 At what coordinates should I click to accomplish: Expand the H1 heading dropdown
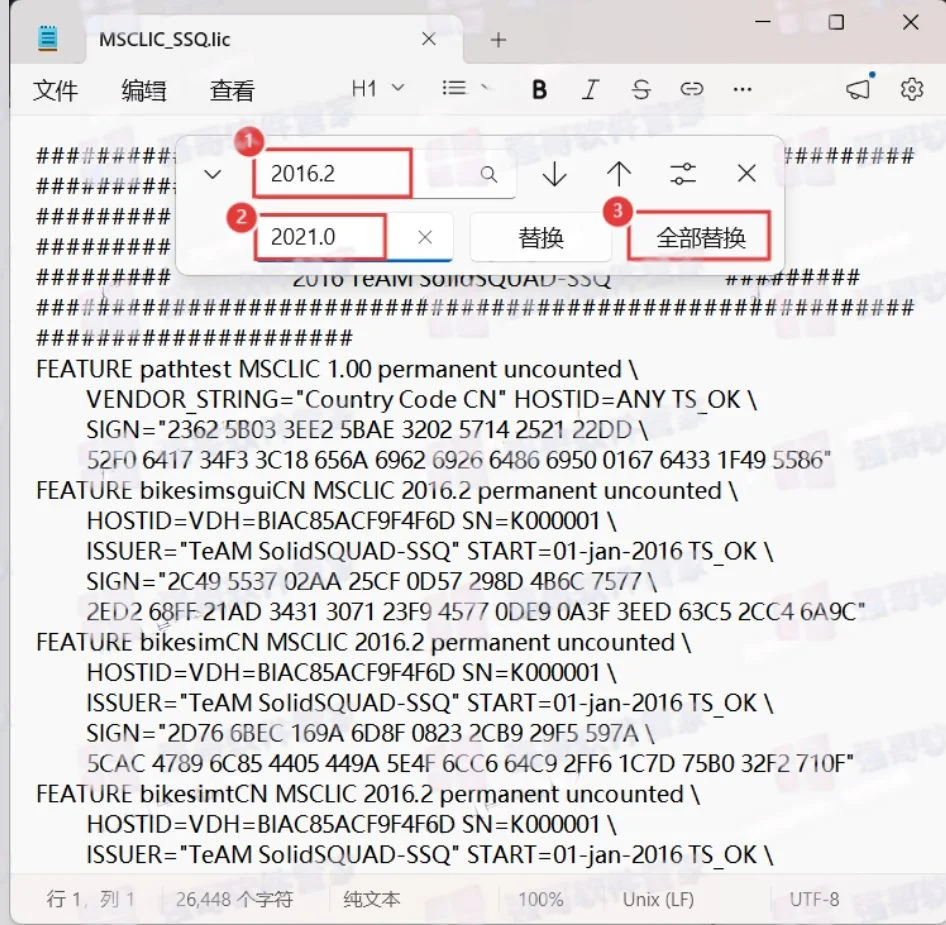click(x=378, y=89)
